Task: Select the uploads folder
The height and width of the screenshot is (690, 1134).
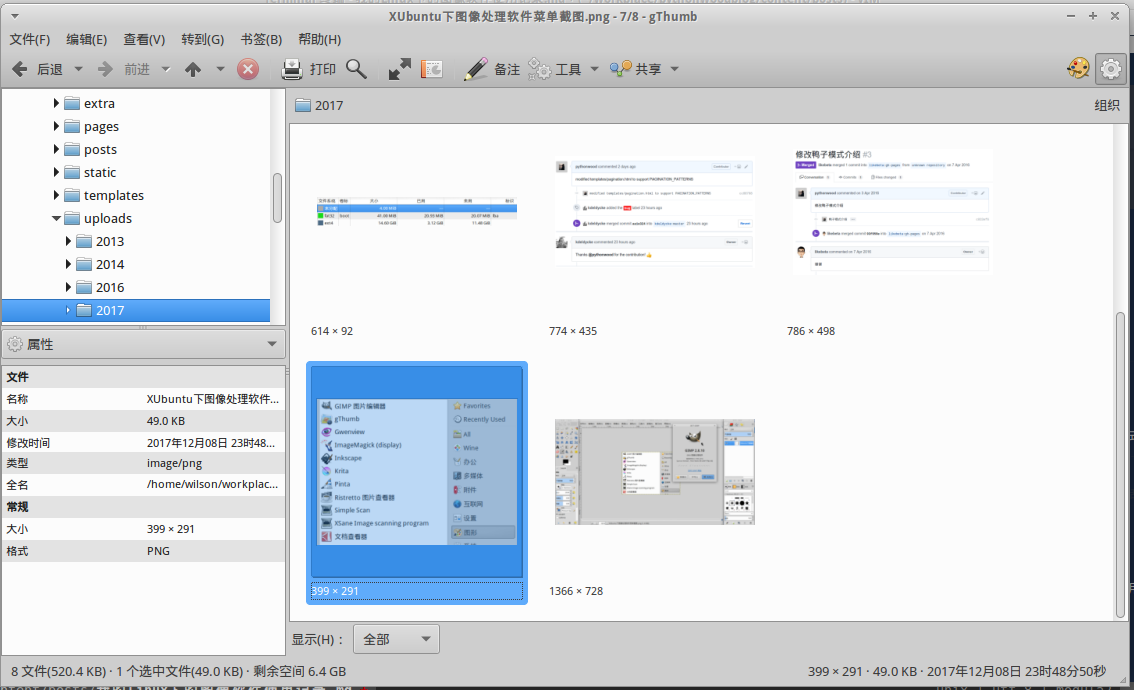Action: point(108,218)
